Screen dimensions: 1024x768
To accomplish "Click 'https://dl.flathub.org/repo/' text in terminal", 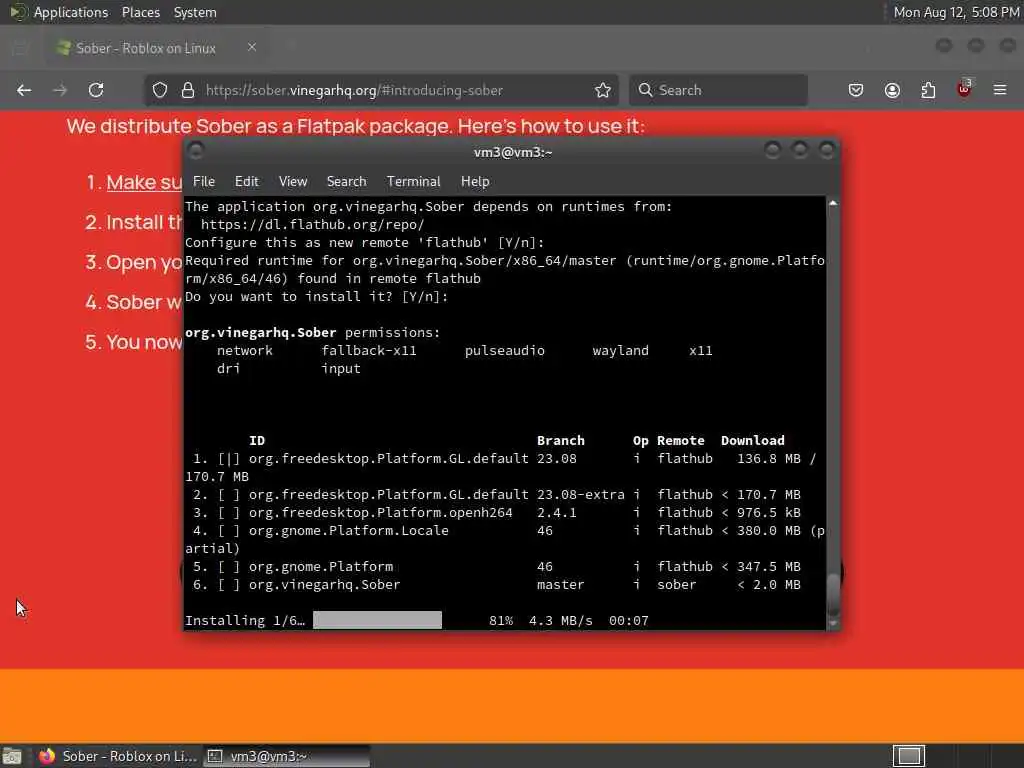I will pos(312,225).
